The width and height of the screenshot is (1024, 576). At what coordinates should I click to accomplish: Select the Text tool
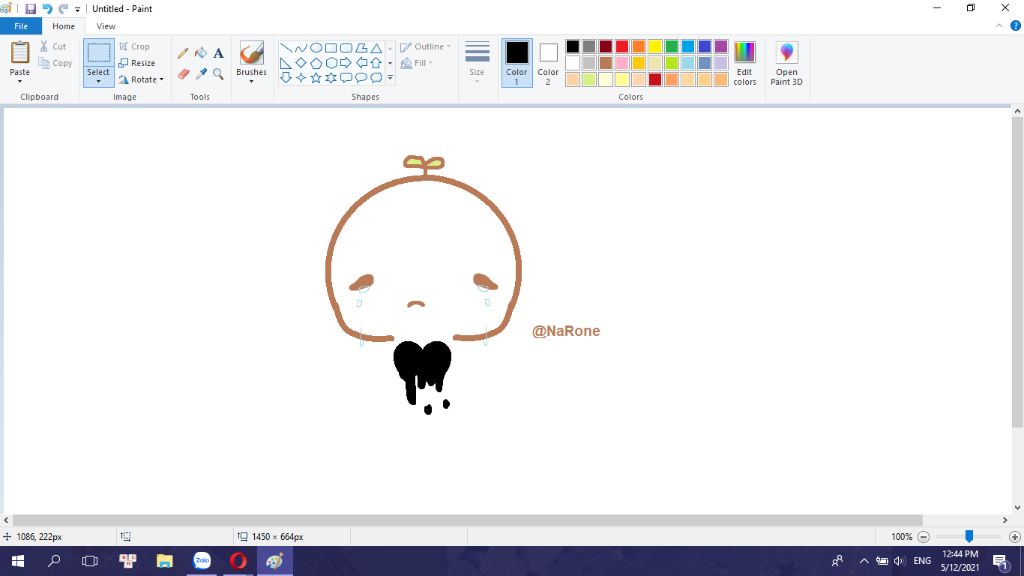218,53
